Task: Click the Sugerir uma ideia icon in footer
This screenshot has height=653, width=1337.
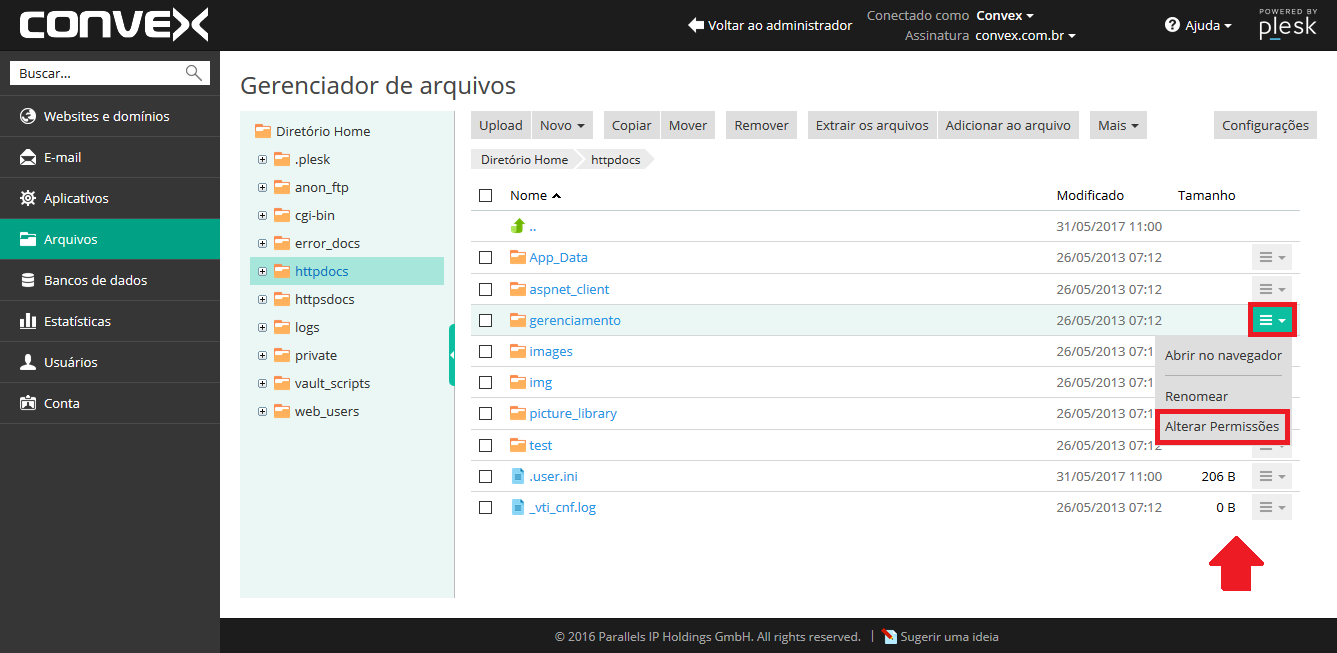Action: (x=890, y=636)
